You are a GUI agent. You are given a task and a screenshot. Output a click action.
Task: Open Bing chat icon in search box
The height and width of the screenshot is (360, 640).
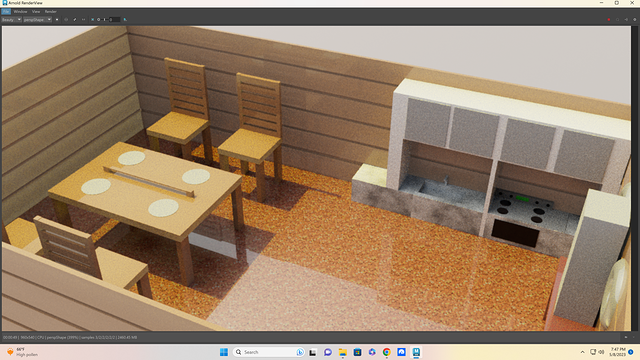click(x=300, y=352)
